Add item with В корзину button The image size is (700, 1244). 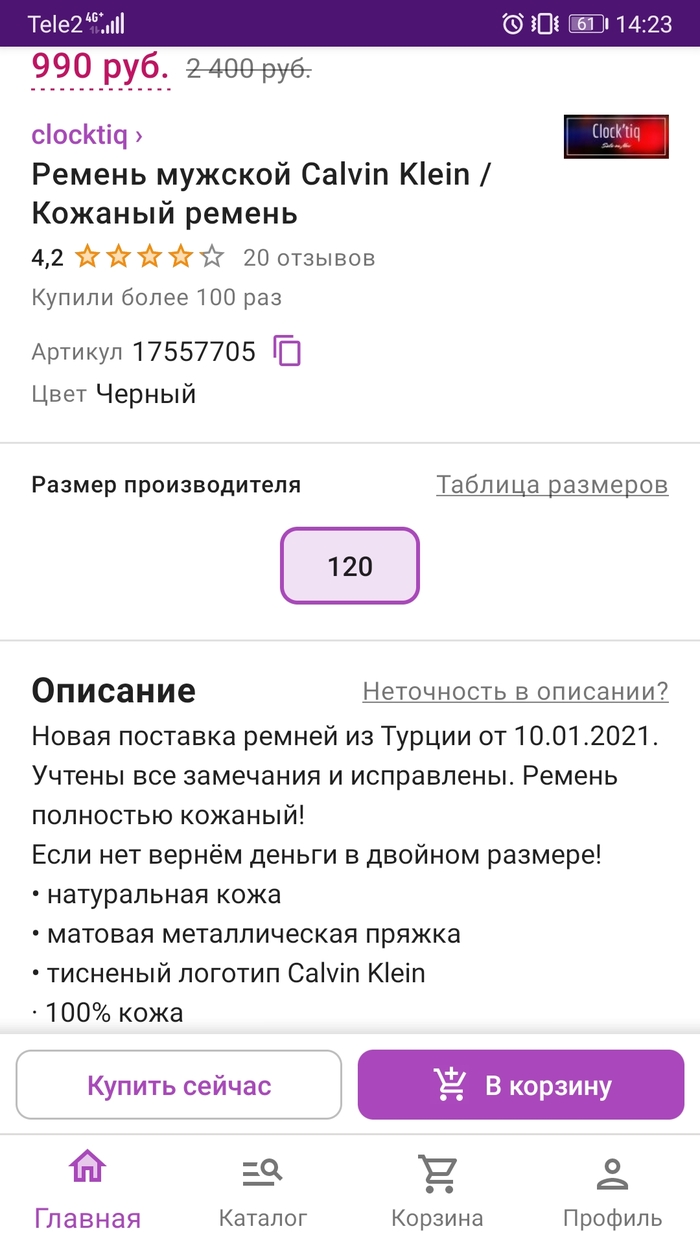point(521,1085)
